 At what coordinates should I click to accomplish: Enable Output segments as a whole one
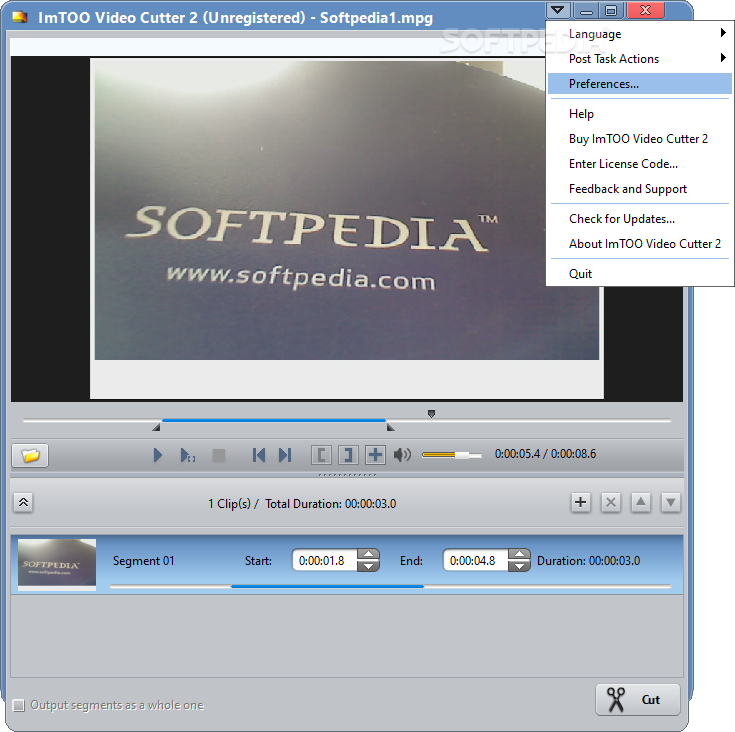(19, 705)
